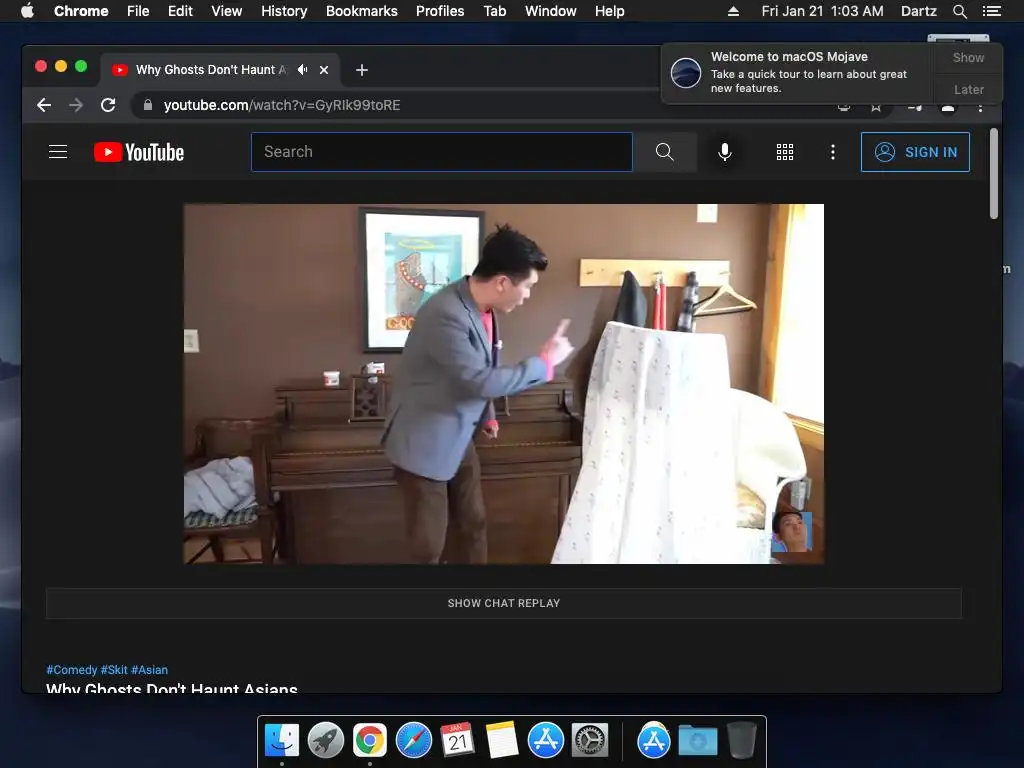The image size is (1024, 768).
Task: Close the Why Ghosts Don't Haunt tab
Action: pos(324,70)
